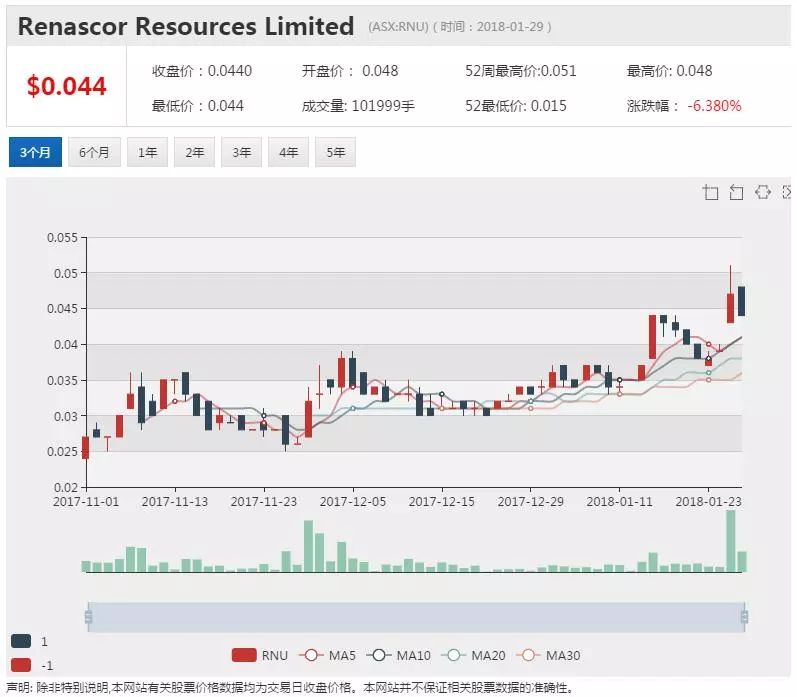The width and height of the screenshot is (797, 697).
Task: Click the 2017-12-05 axis date label
Action: coord(353,501)
